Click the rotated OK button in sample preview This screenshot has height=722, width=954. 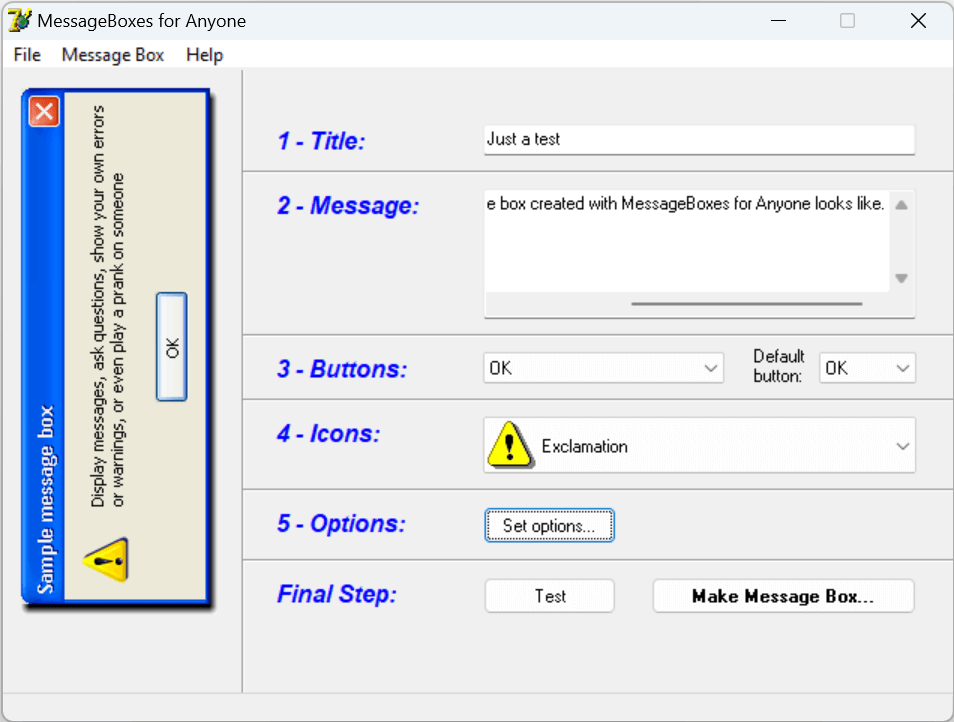click(x=172, y=347)
